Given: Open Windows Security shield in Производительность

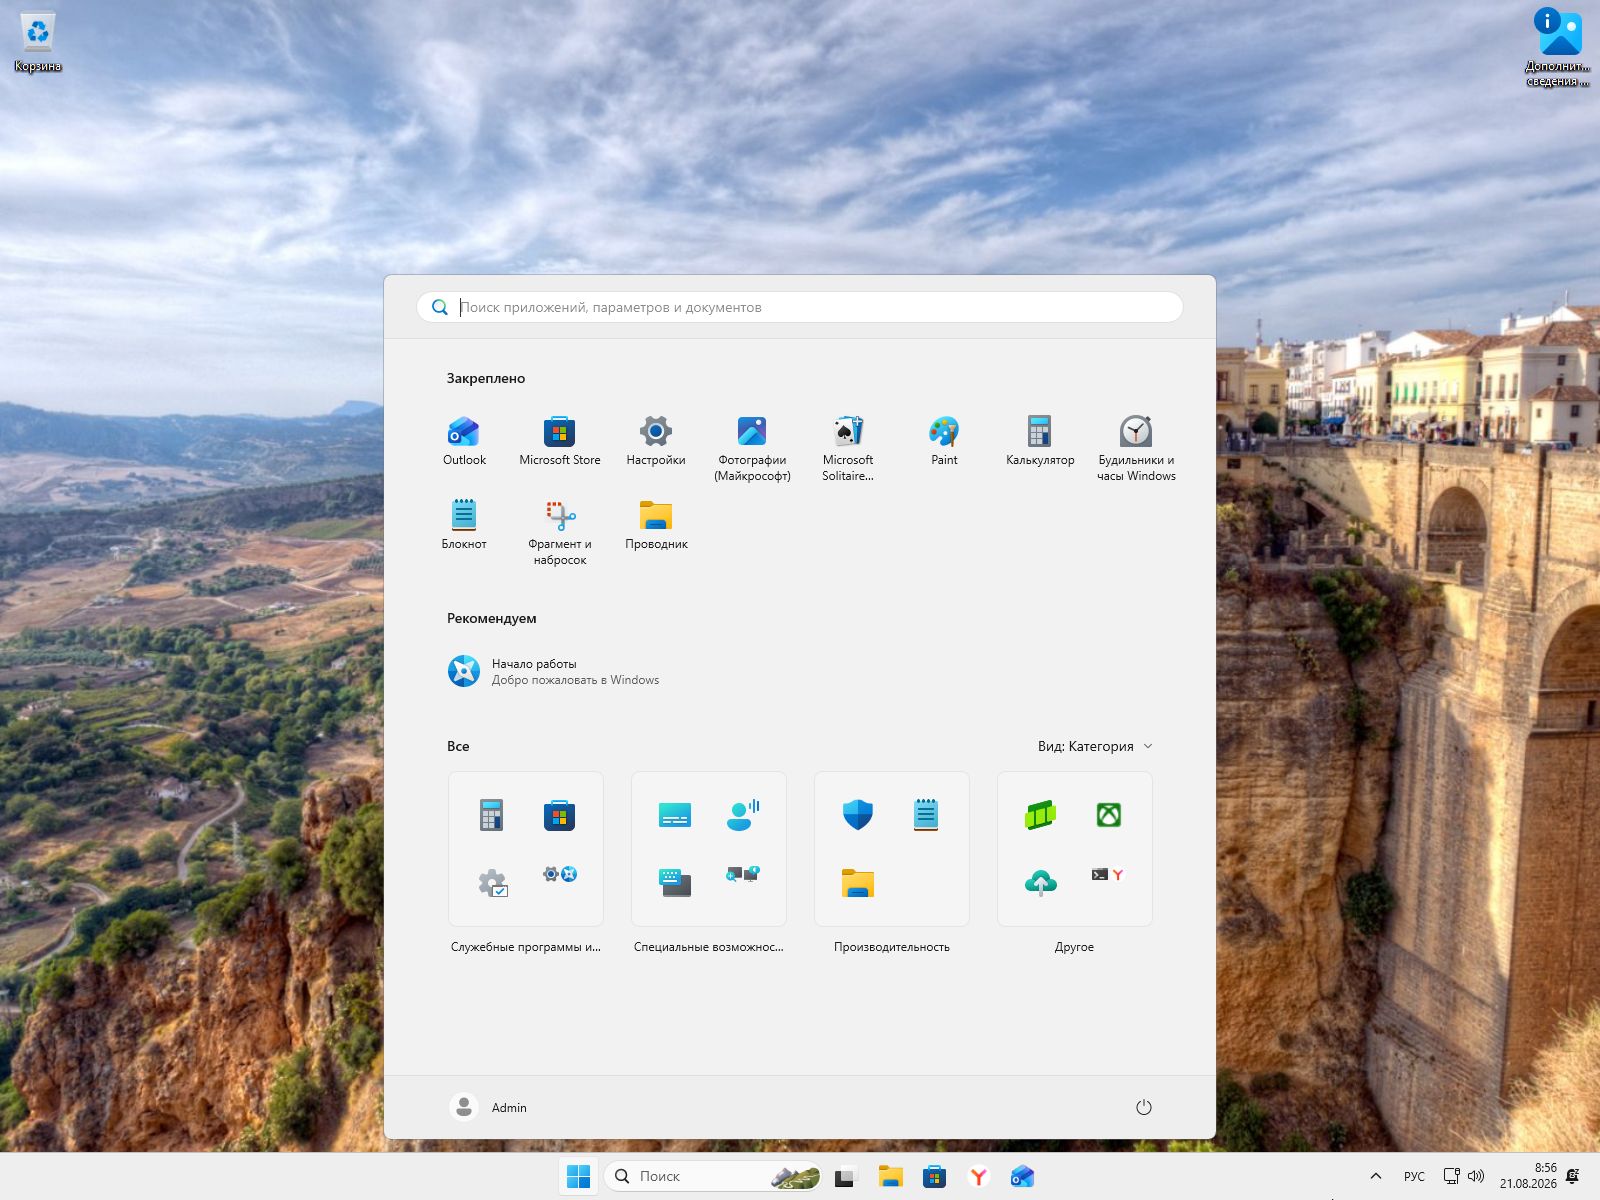Looking at the screenshot, I should pos(858,815).
